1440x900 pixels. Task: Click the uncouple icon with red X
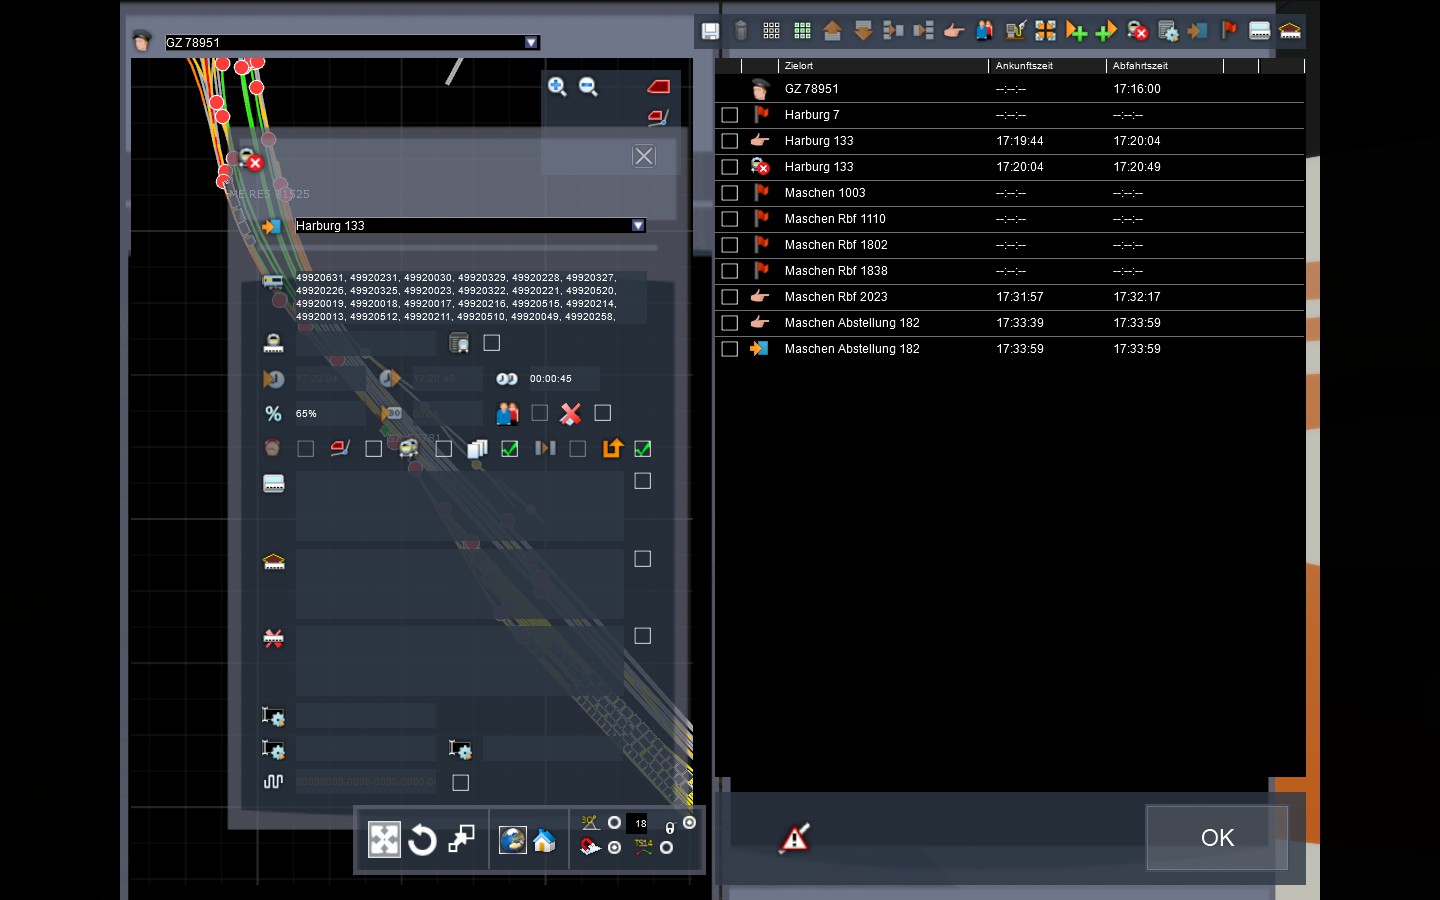(1137, 31)
